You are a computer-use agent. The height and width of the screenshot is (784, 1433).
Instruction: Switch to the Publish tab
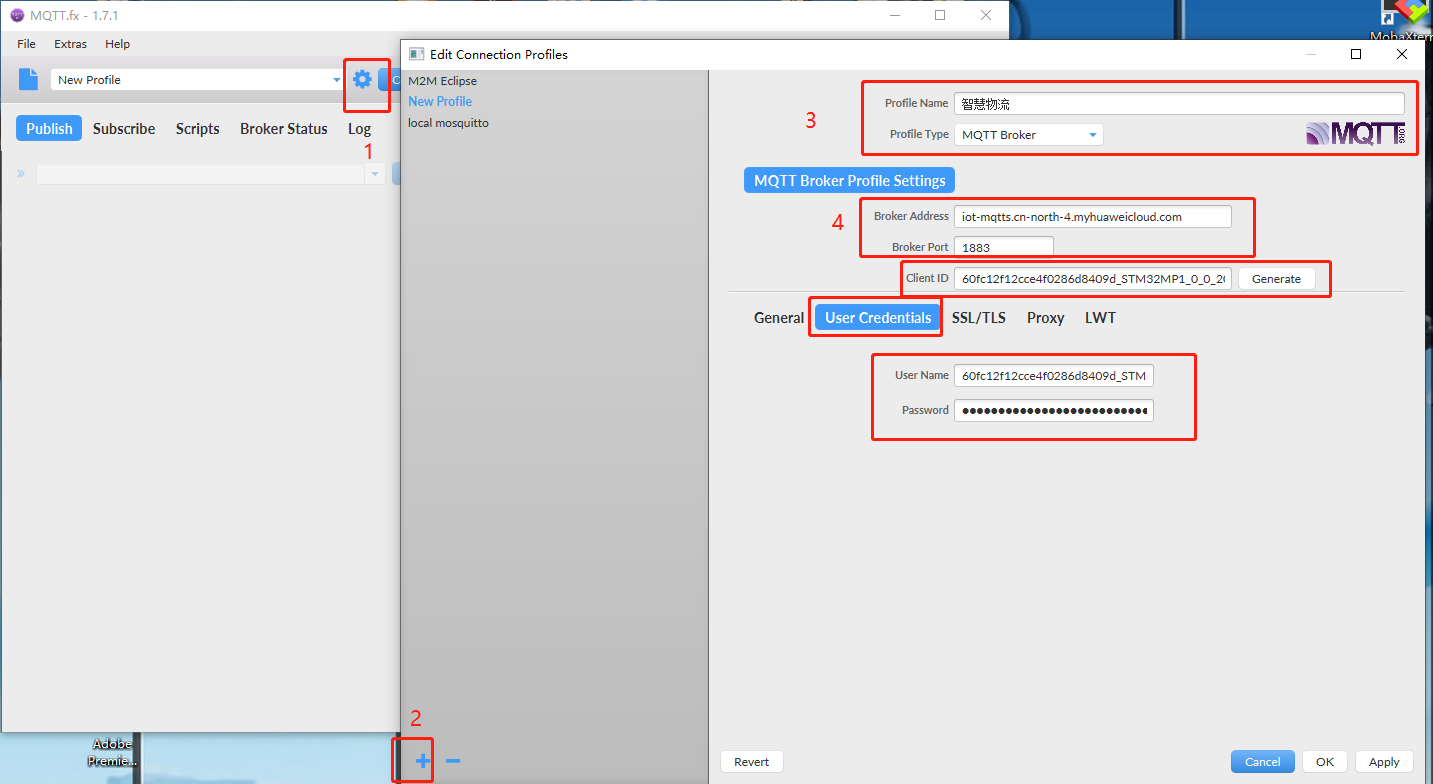click(x=49, y=128)
